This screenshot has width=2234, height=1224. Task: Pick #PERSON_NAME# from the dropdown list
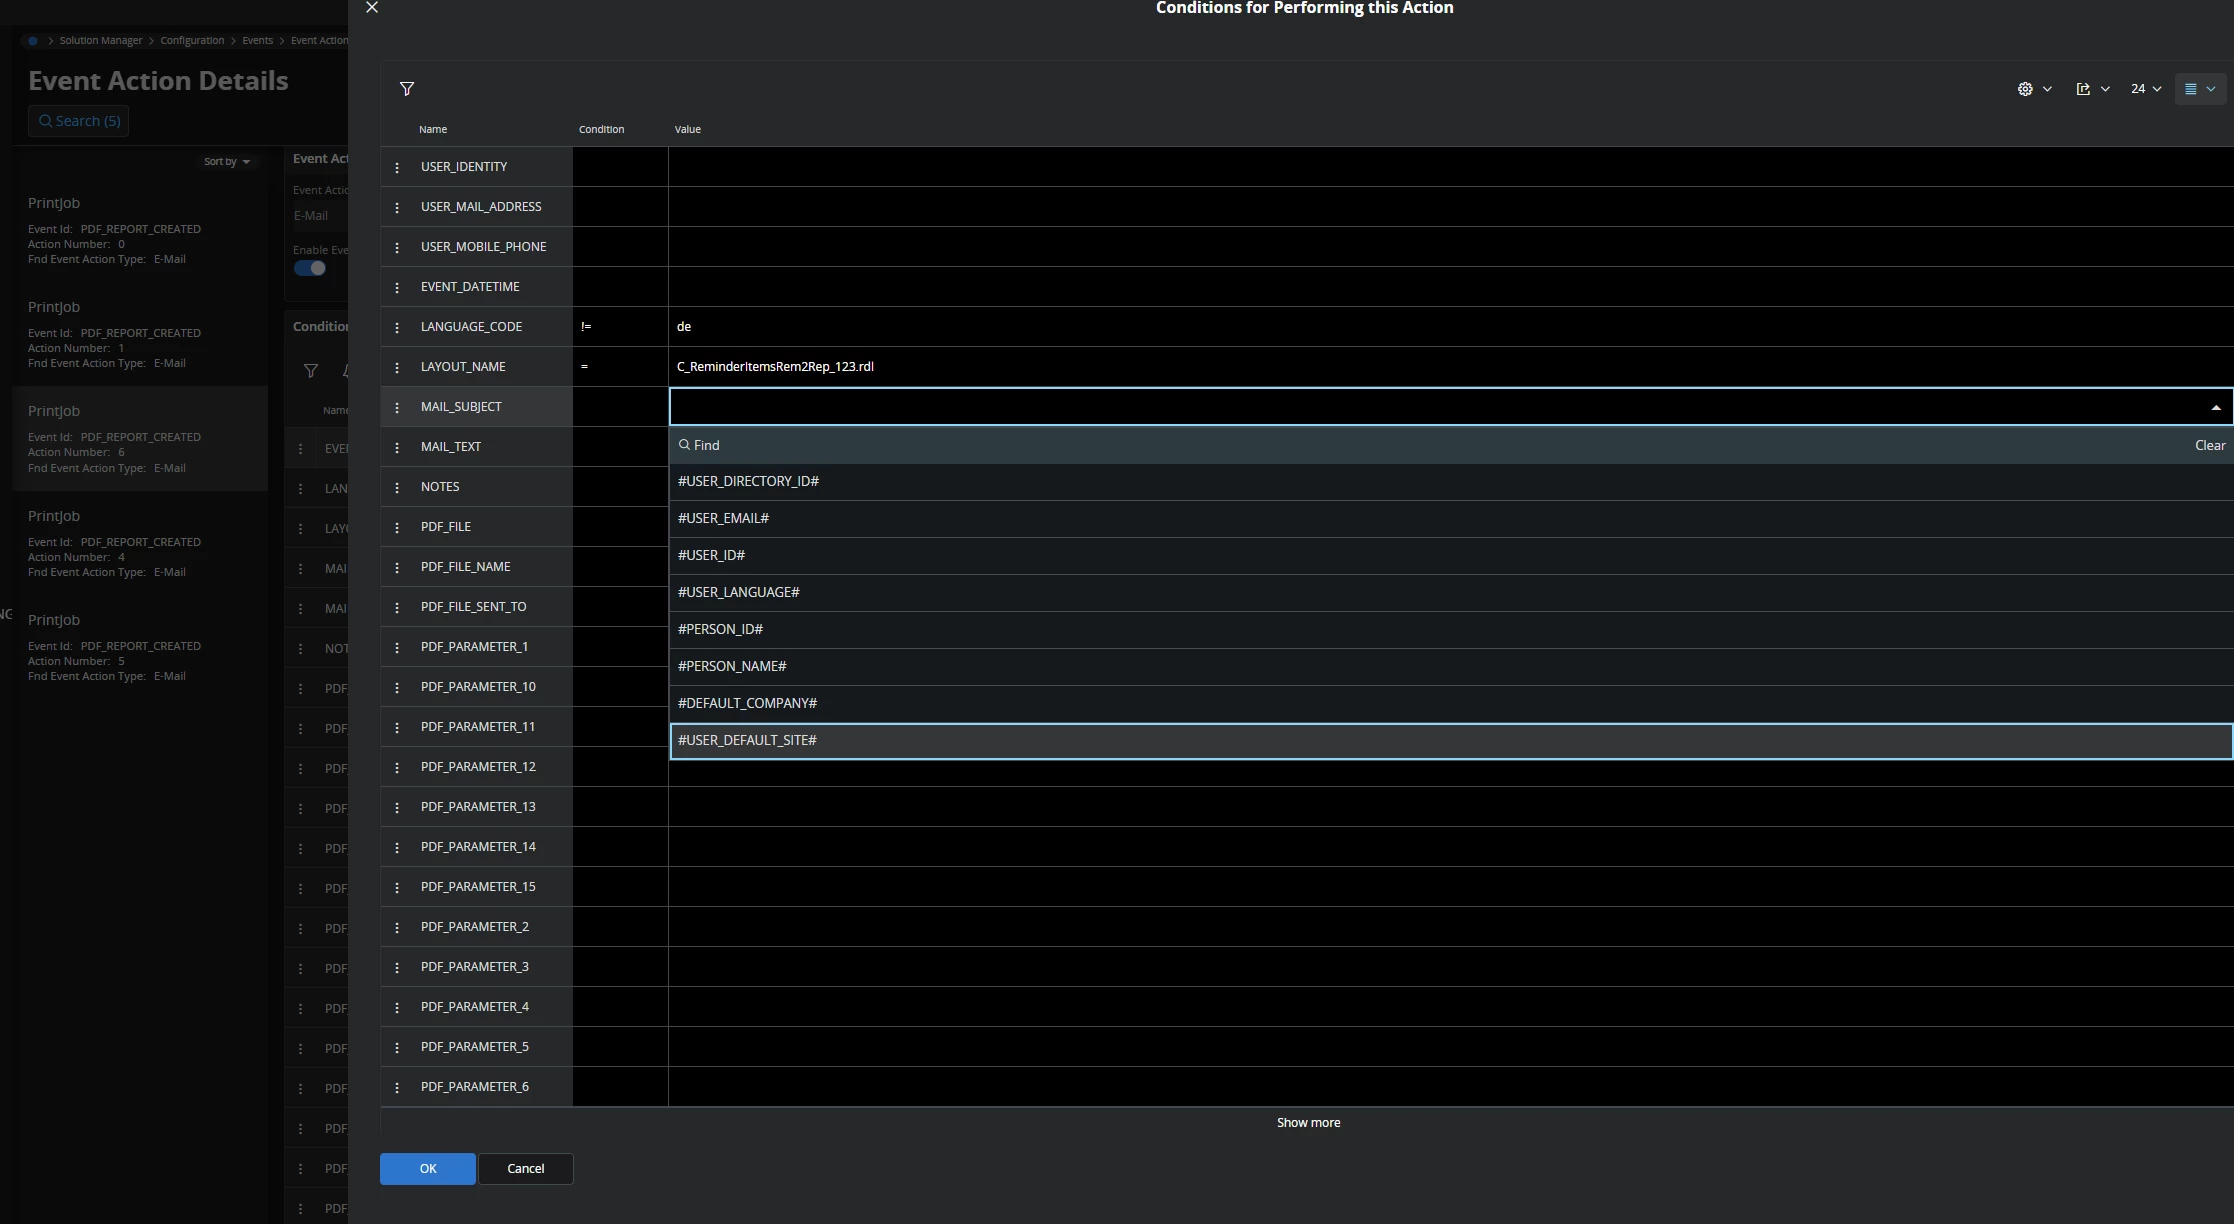click(x=732, y=666)
